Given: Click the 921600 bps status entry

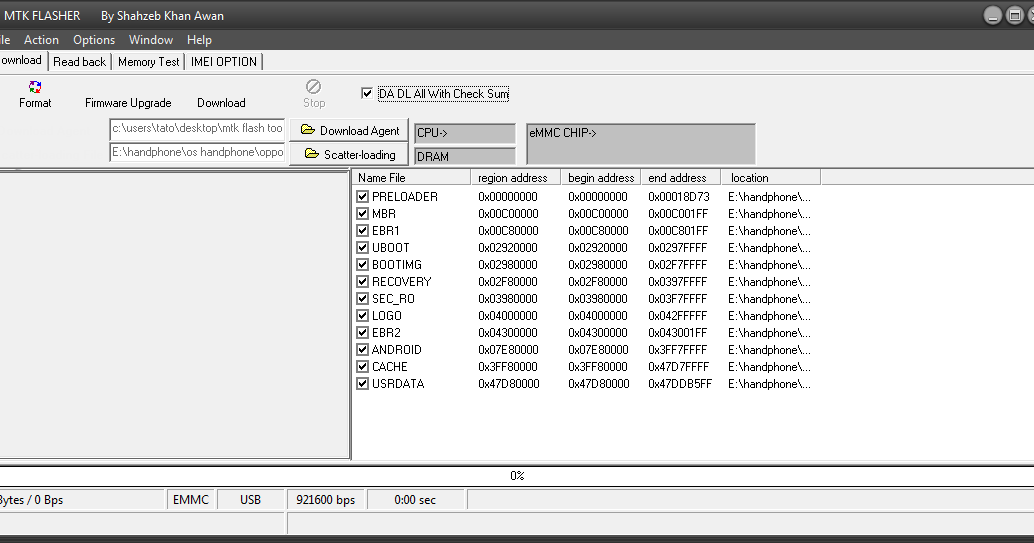Looking at the screenshot, I should point(326,499).
